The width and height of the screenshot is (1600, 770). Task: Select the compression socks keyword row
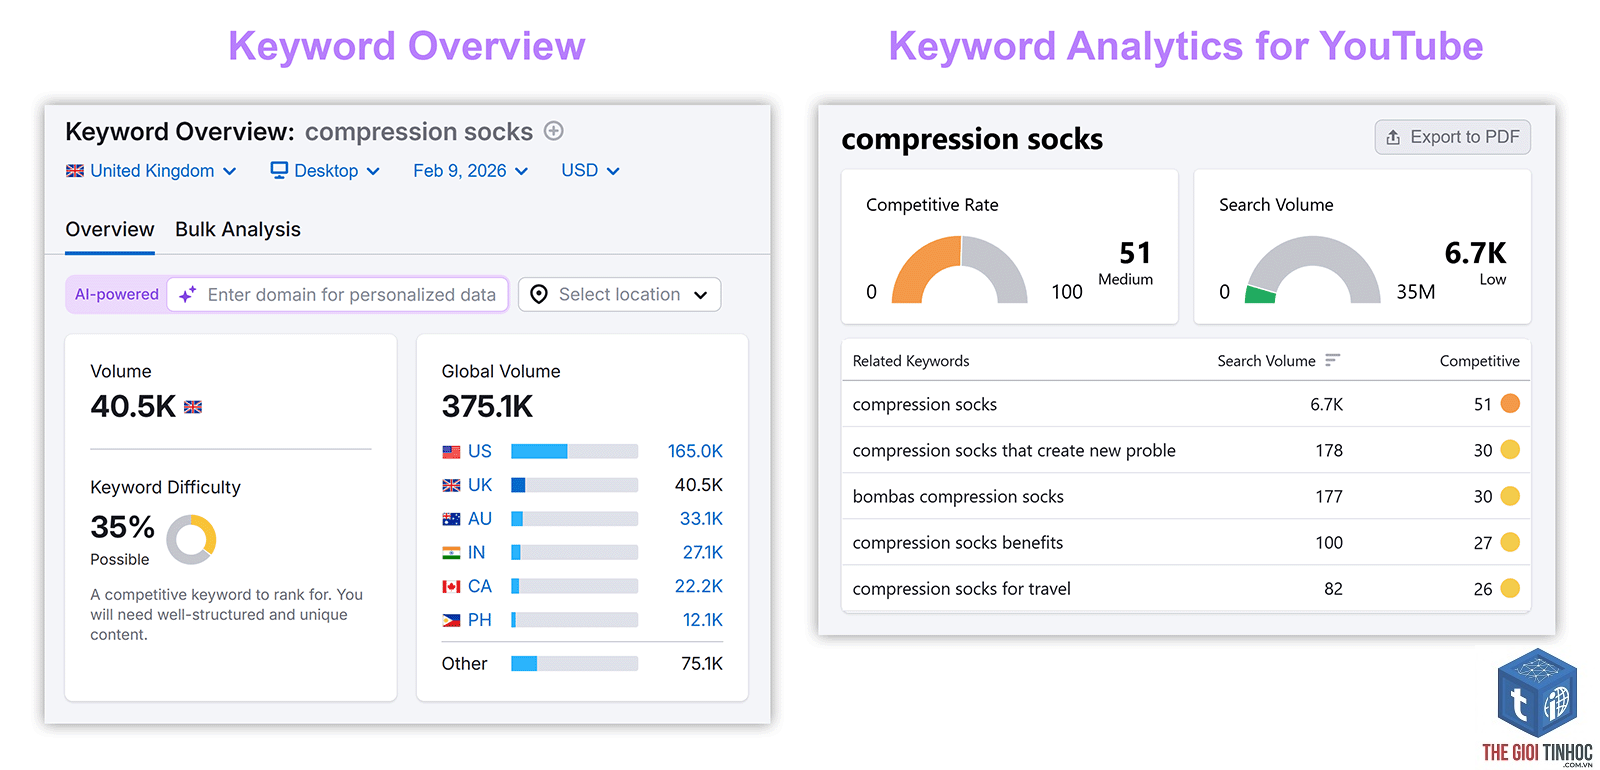[1186, 404]
